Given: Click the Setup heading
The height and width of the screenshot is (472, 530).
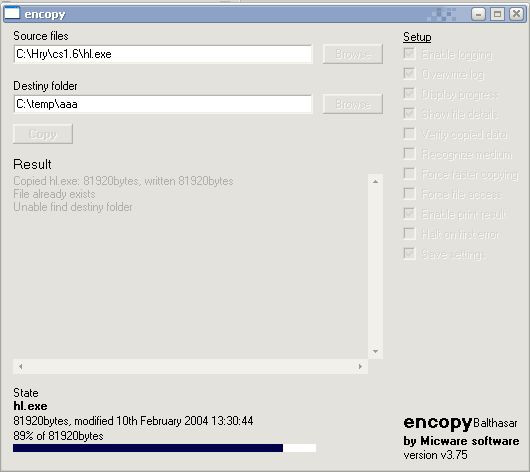Looking at the screenshot, I should [417, 37].
